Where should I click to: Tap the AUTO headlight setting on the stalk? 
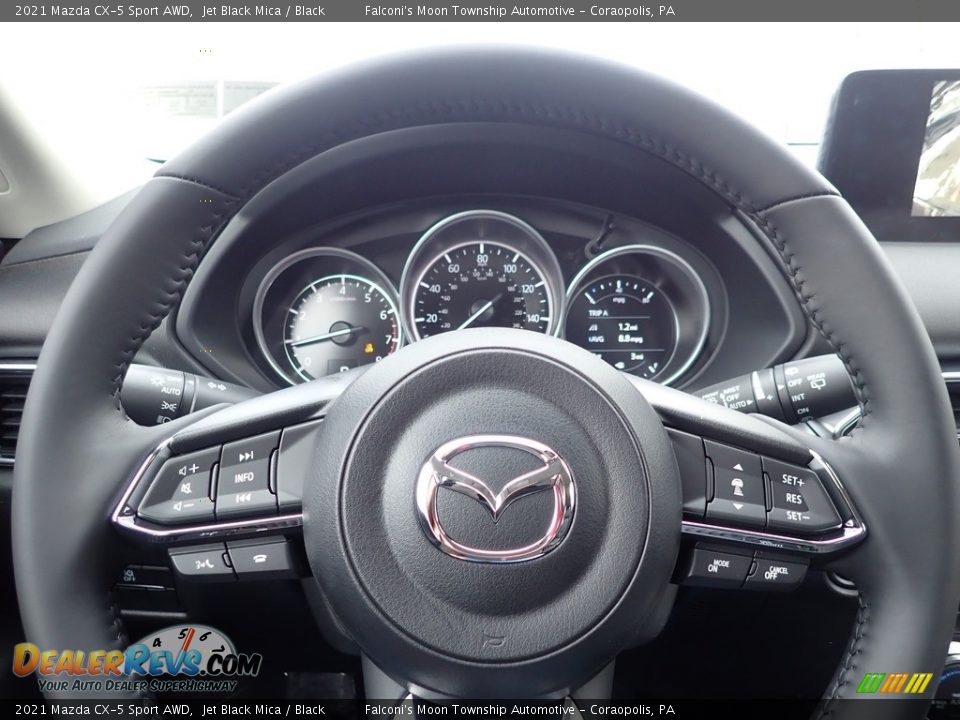click(x=171, y=391)
